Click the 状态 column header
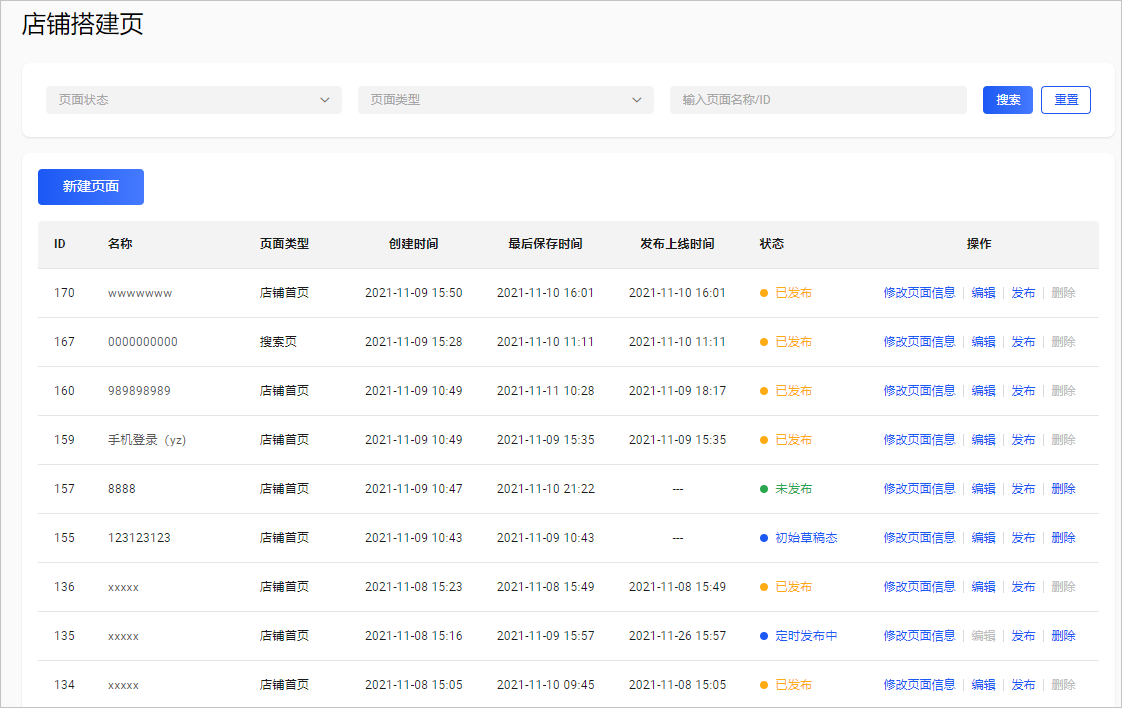1122x708 pixels. [771, 244]
